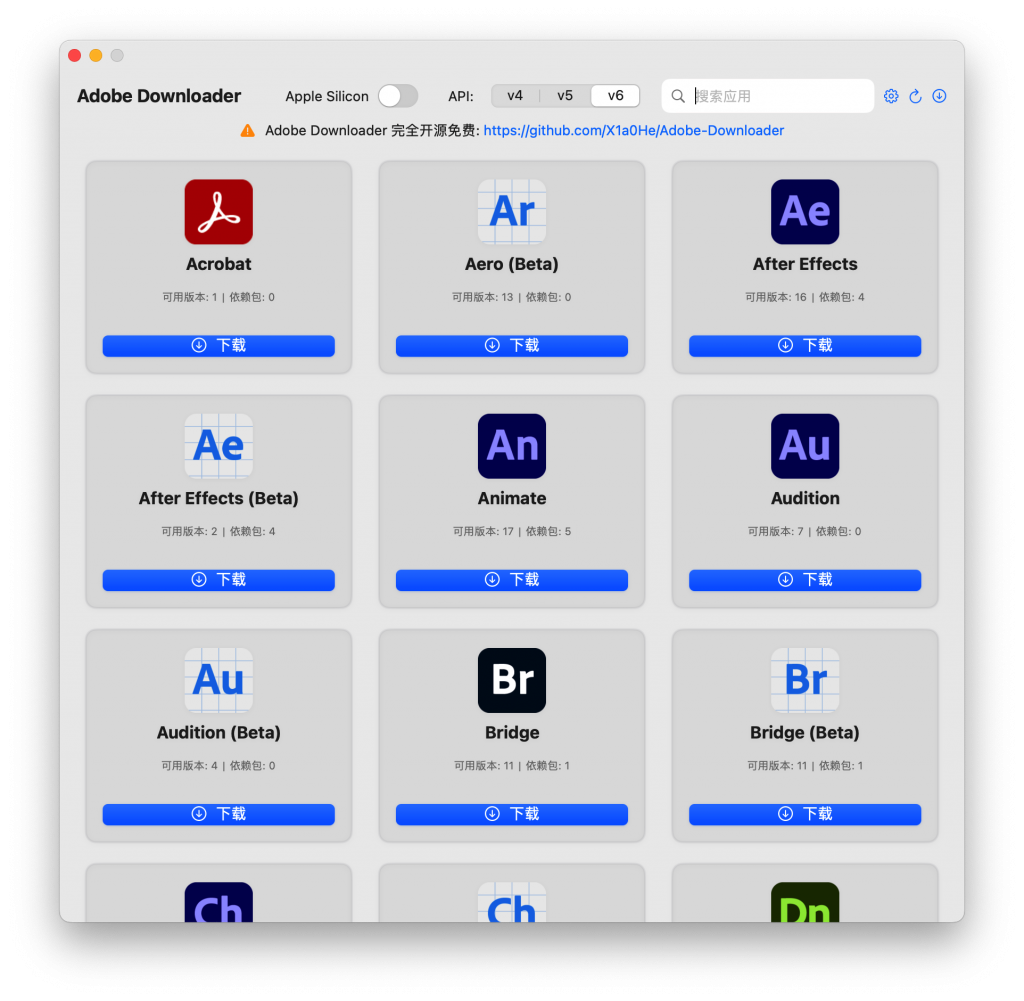Click '可用版本: 1 | 依赖包: 0' under Acrobat
This screenshot has height=1001, width=1024.
pos(218,297)
